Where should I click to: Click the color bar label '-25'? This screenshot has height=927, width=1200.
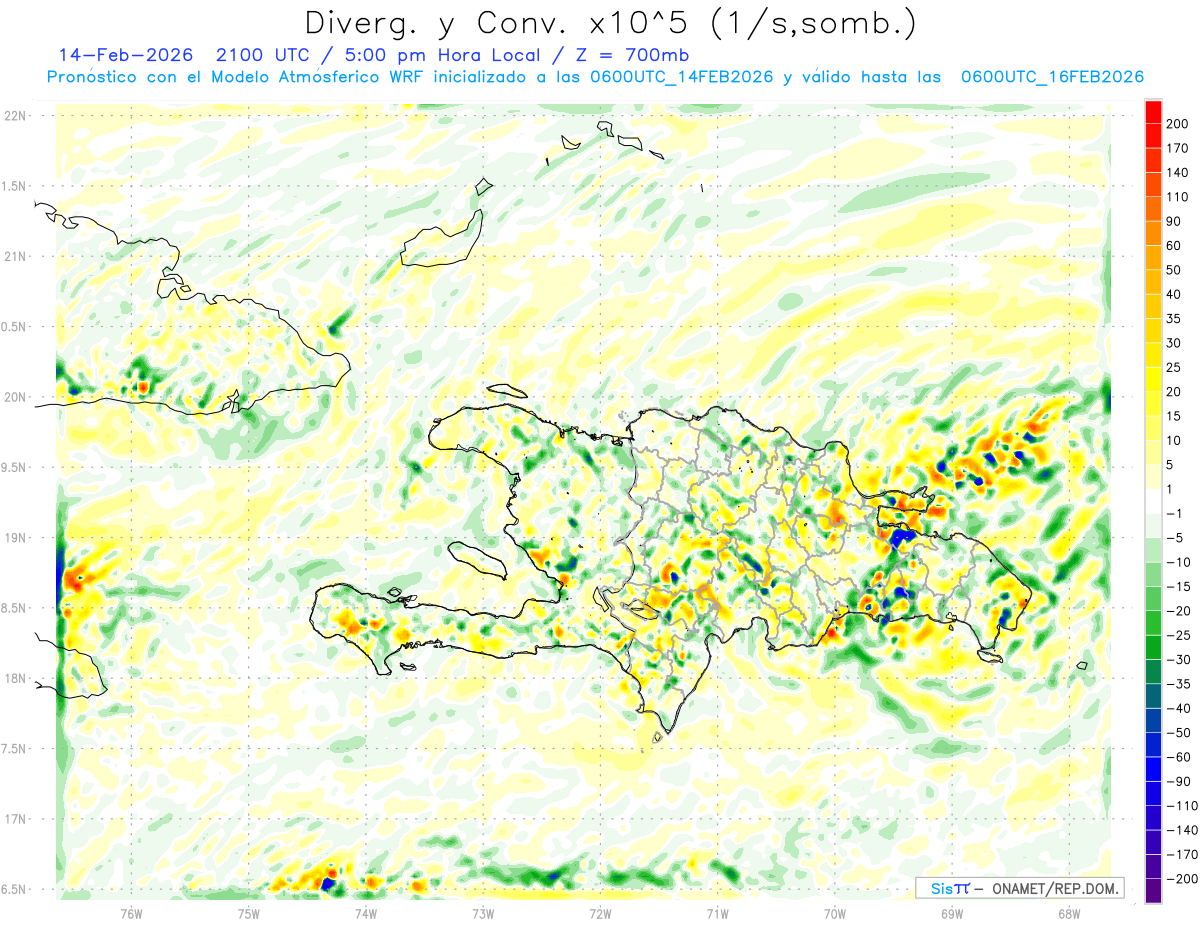tap(1177, 635)
